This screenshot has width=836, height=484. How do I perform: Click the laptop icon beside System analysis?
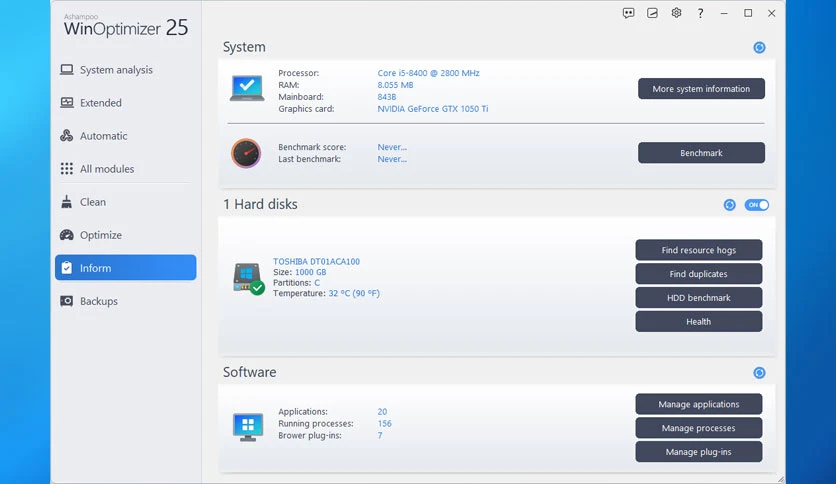pos(67,70)
